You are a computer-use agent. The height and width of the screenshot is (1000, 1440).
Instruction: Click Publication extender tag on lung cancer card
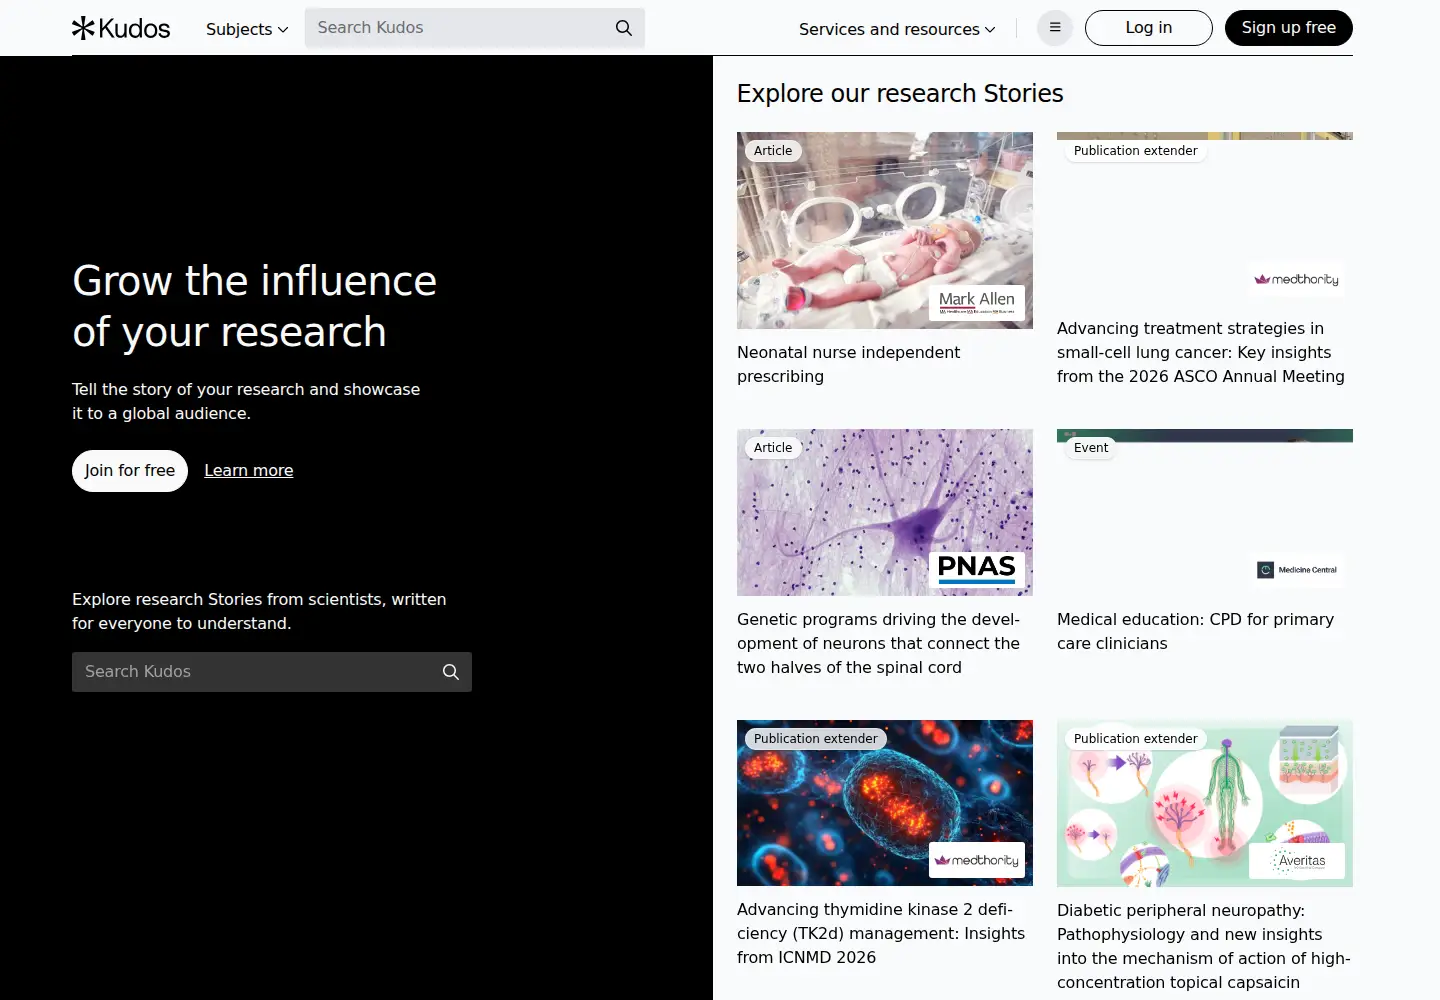(1136, 151)
